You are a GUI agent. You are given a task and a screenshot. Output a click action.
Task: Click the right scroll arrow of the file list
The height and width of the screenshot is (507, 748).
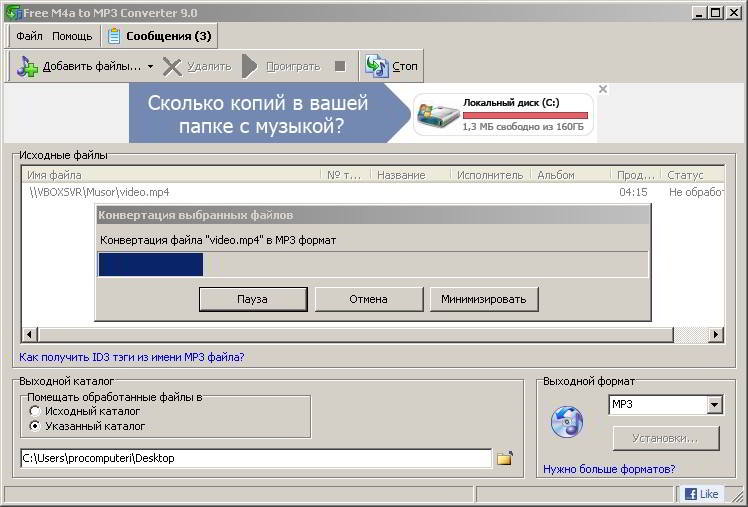click(715, 334)
